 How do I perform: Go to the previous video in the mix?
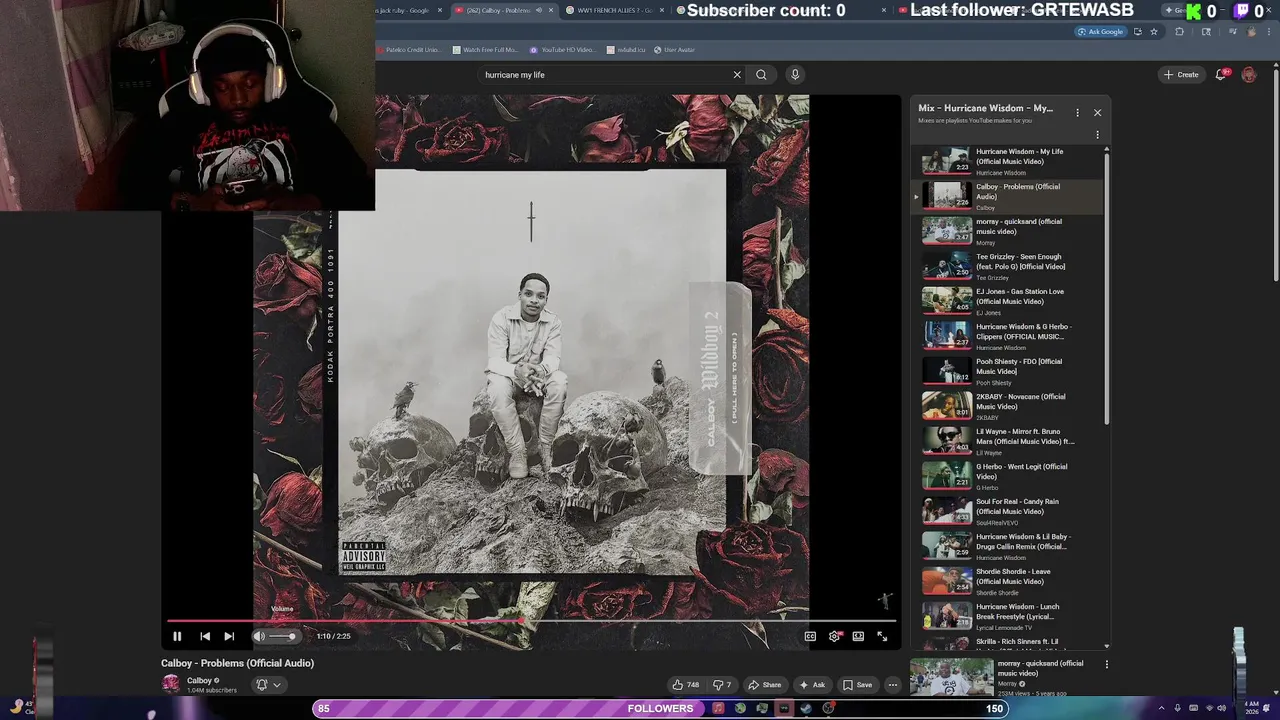pyautogui.click(x=205, y=636)
